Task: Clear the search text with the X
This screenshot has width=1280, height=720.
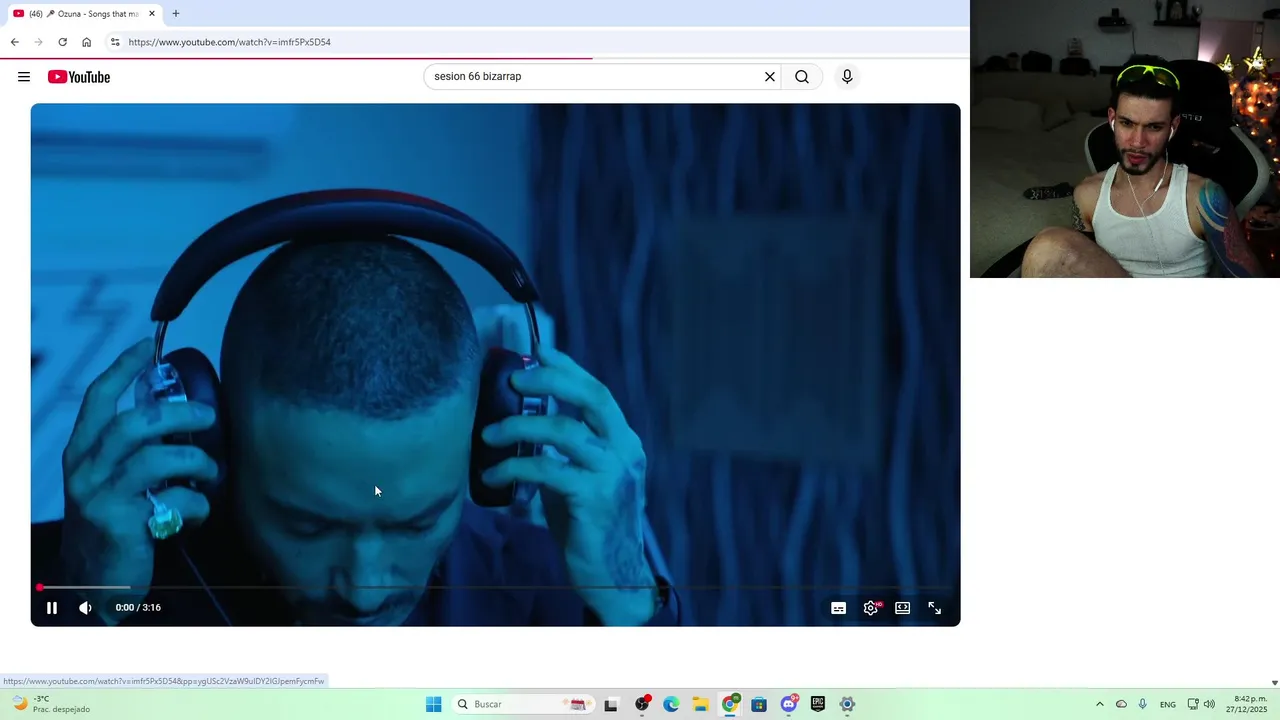Action: [770, 76]
